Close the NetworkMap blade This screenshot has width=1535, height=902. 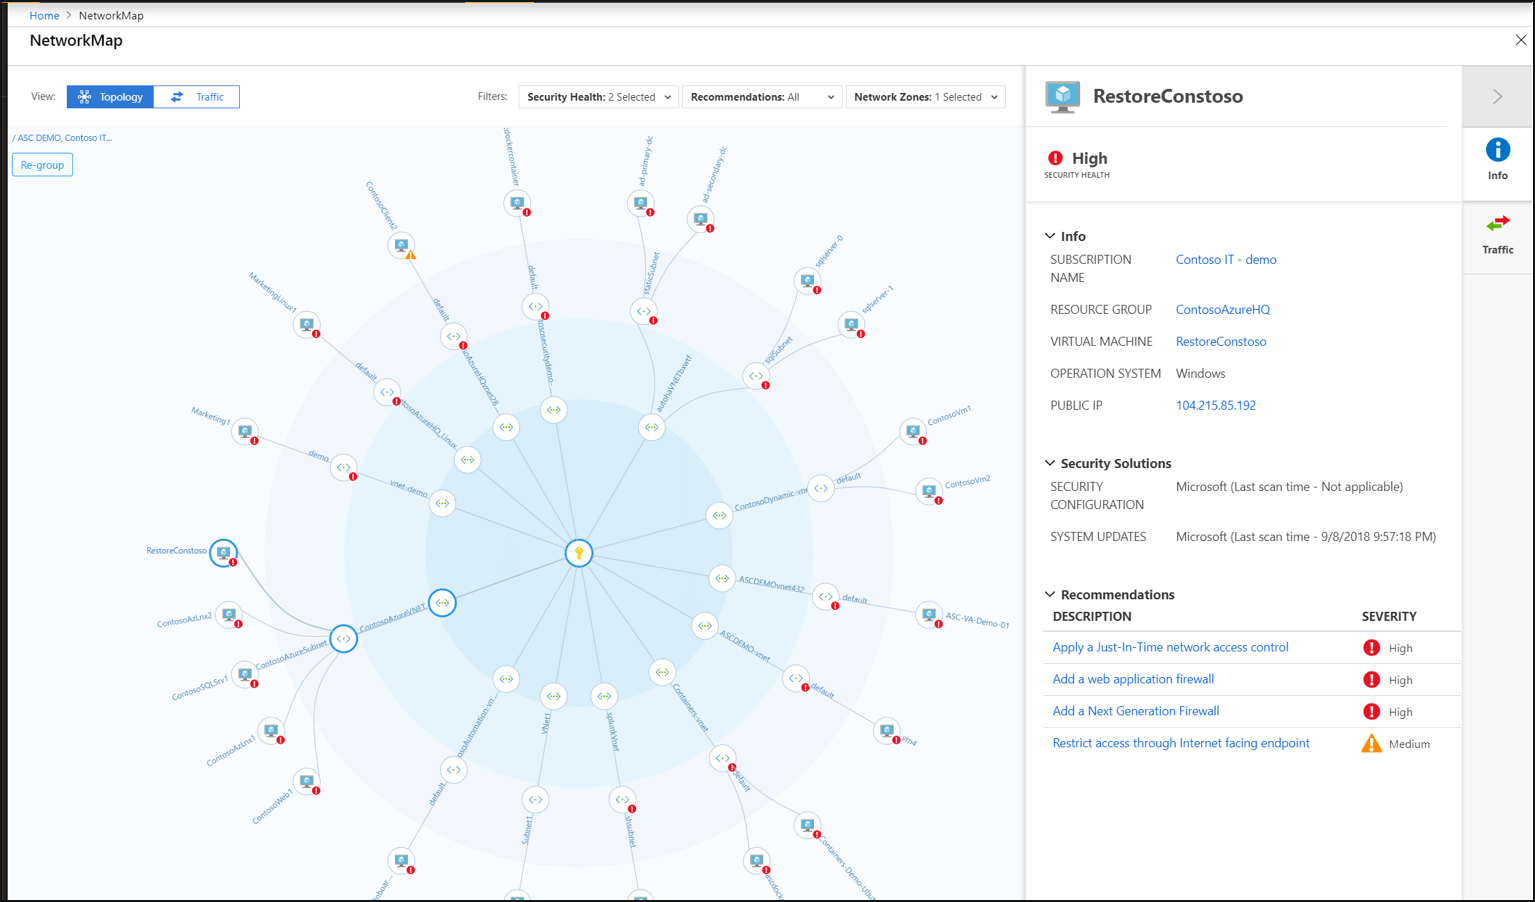tap(1520, 40)
